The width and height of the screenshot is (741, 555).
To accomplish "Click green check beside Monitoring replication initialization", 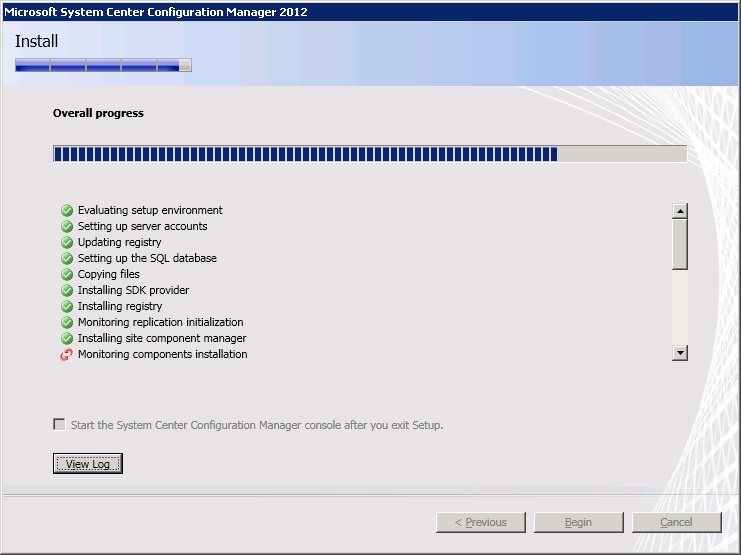I will tap(67, 322).
